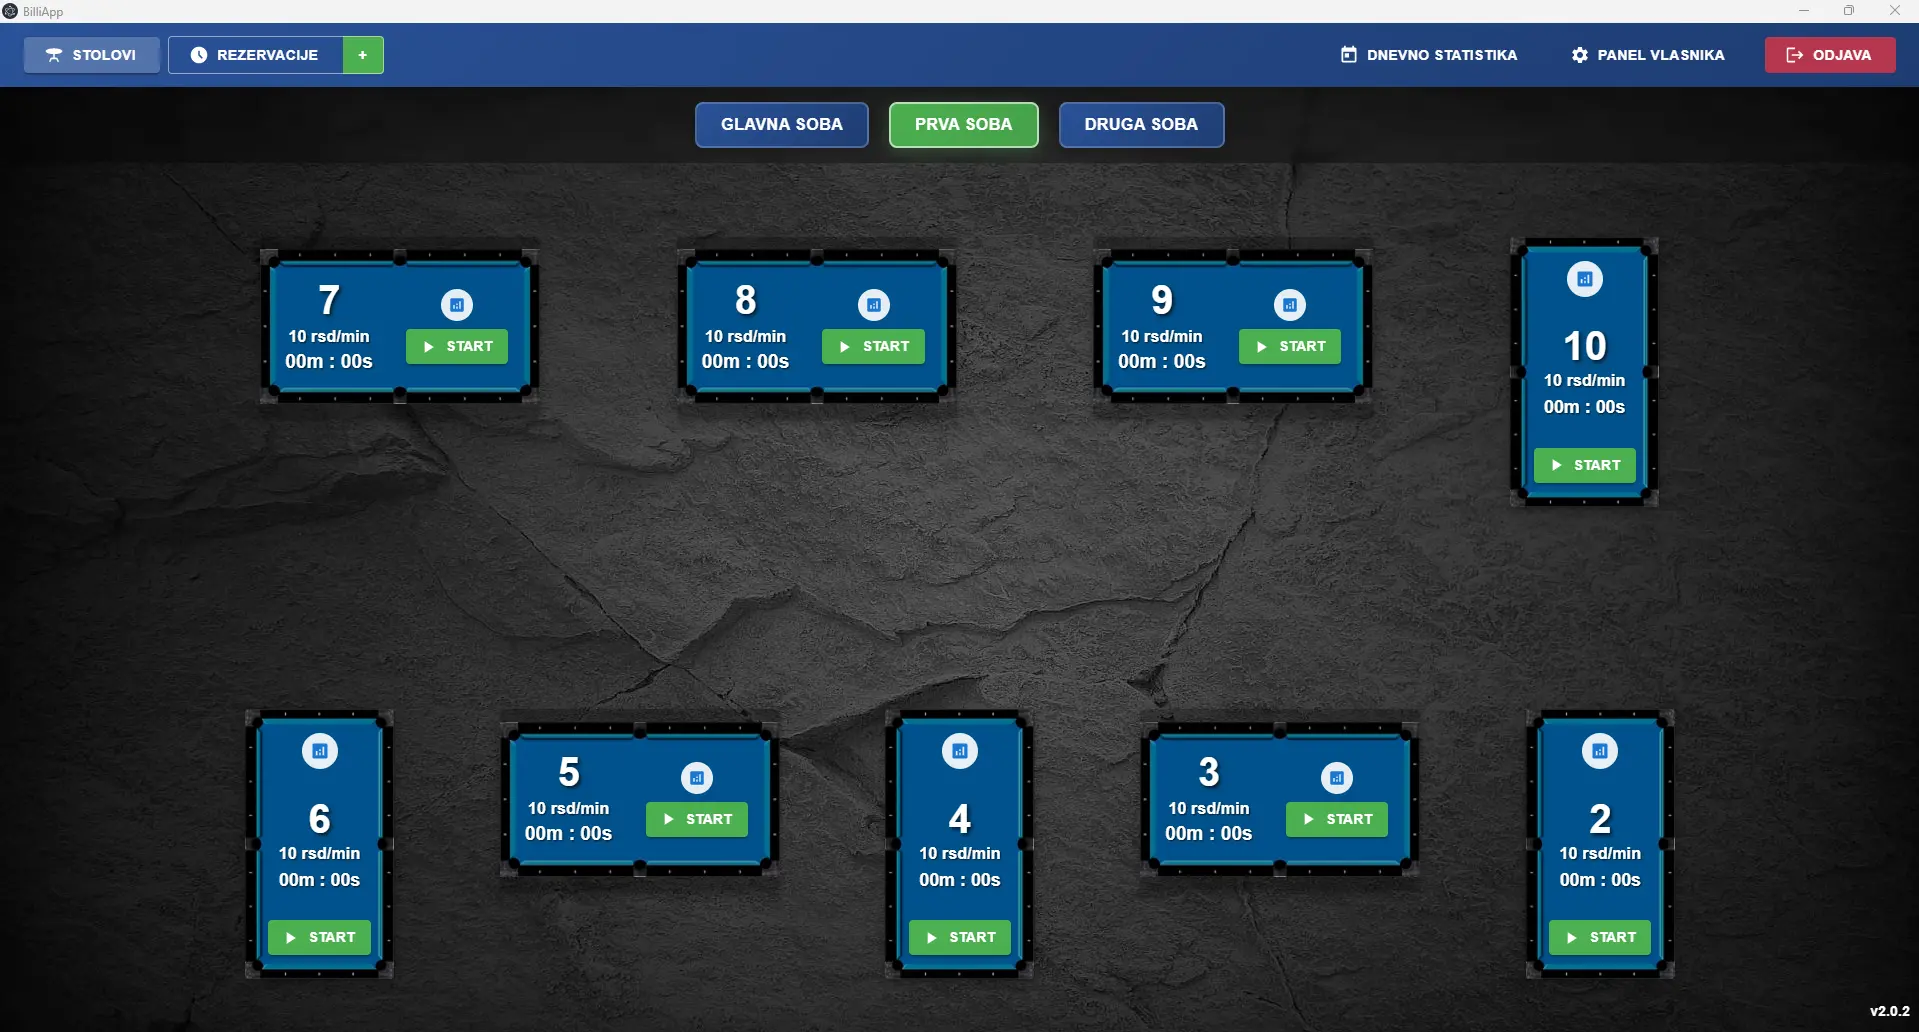The image size is (1919, 1032).
Task: View statistics icon on table 3
Action: (x=1337, y=777)
